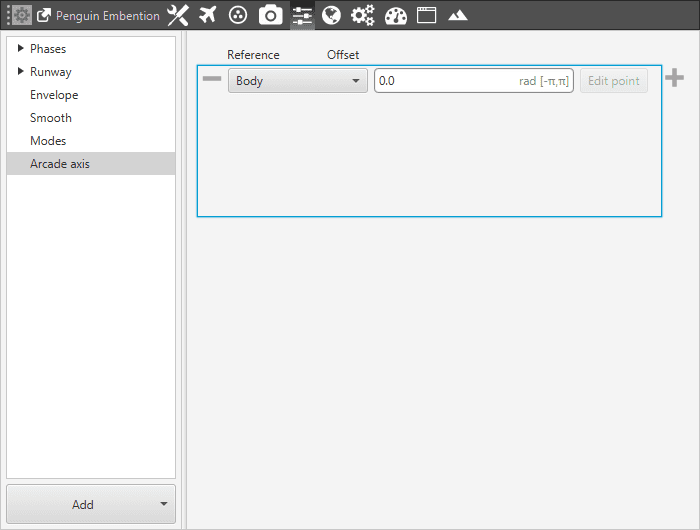Click the drag handle dots in the title bar

[8, 16]
